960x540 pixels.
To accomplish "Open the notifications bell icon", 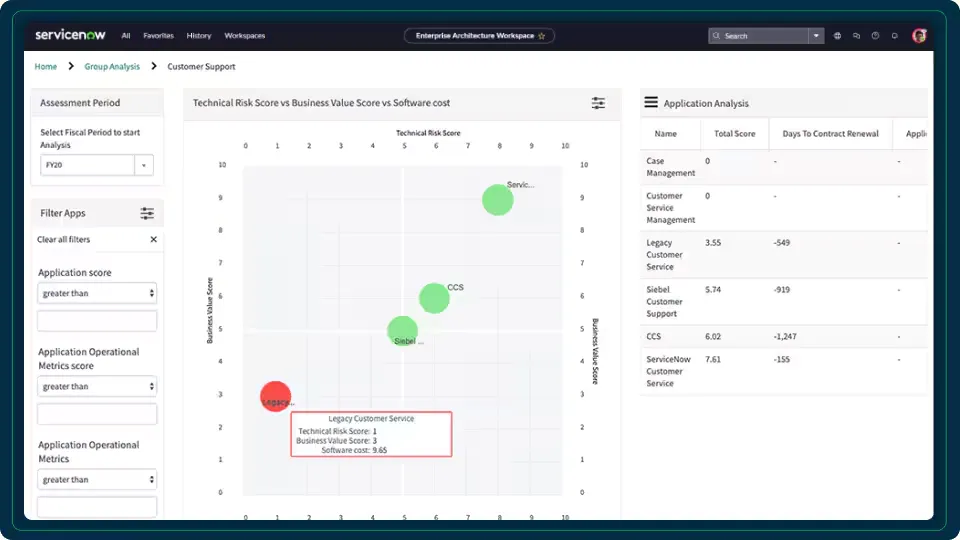I will point(894,36).
